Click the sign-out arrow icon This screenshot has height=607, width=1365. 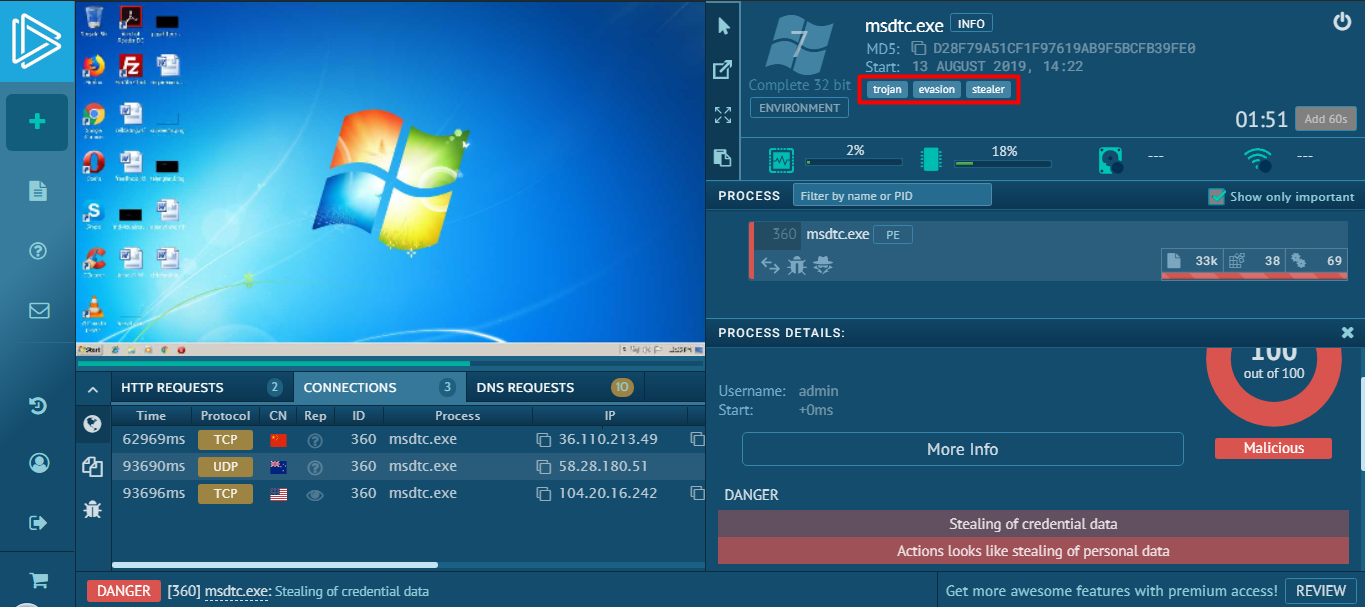click(39, 522)
